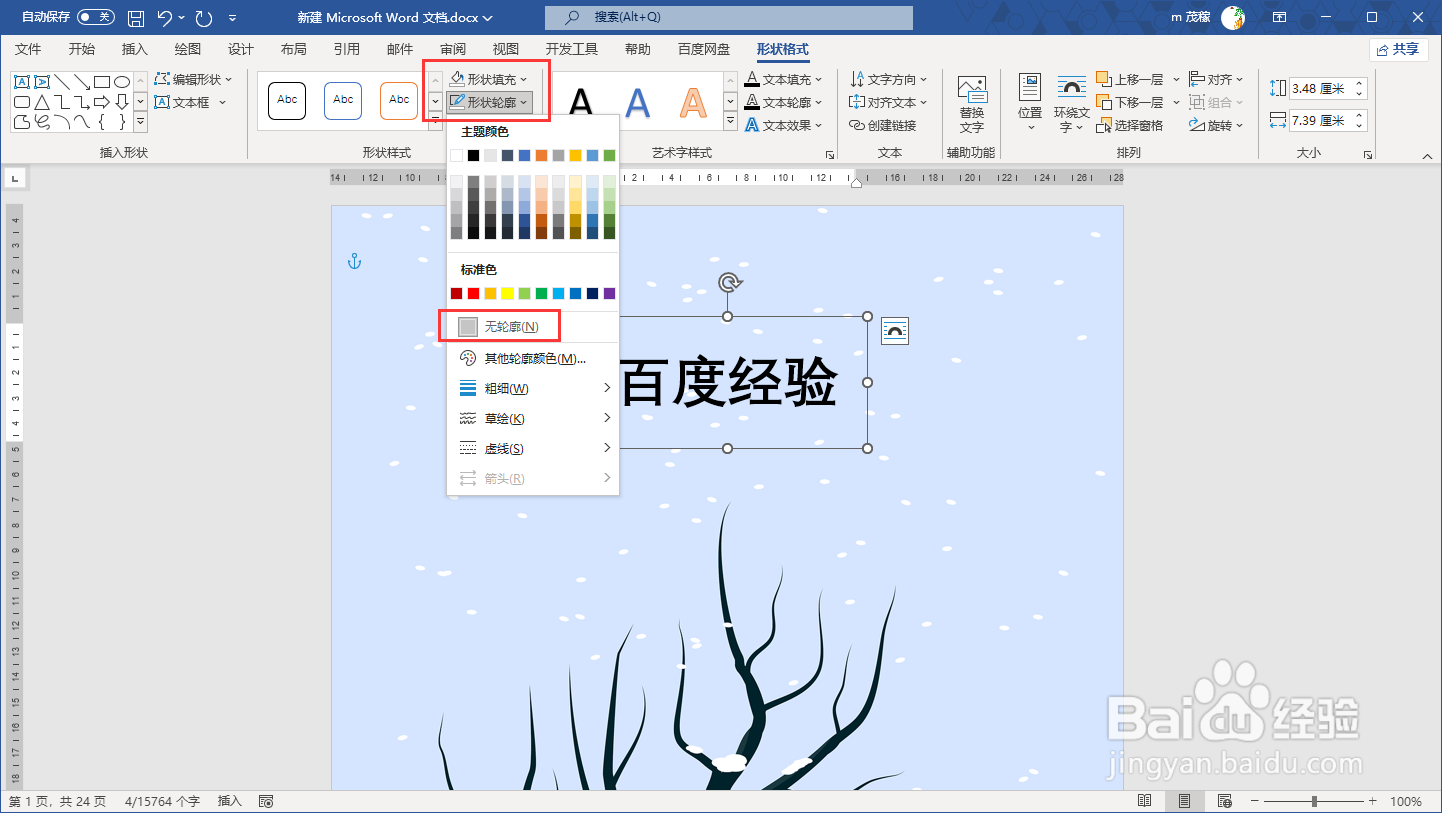Screen dimensions: 1442x813
Task: Insert an oval shape from shapes gallery
Action: click(122, 81)
